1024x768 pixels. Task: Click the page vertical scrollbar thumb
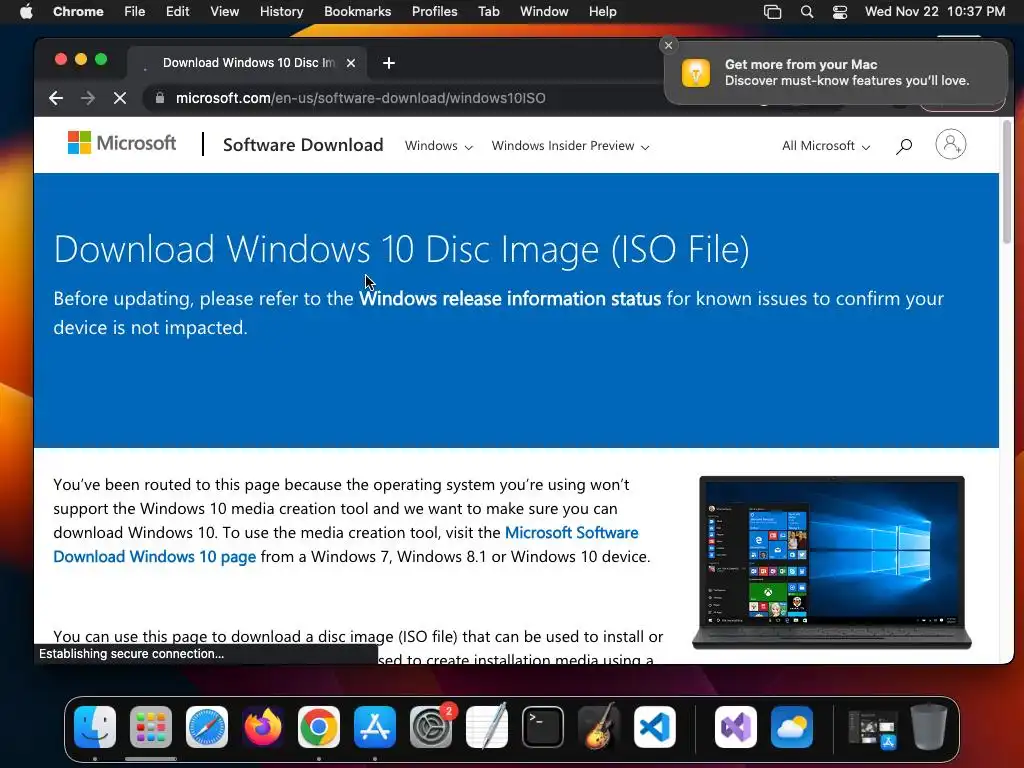pyautogui.click(x=1007, y=182)
